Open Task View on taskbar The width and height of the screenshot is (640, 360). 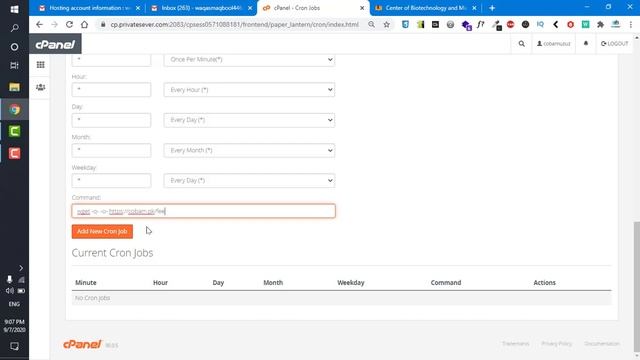coord(14,65)
